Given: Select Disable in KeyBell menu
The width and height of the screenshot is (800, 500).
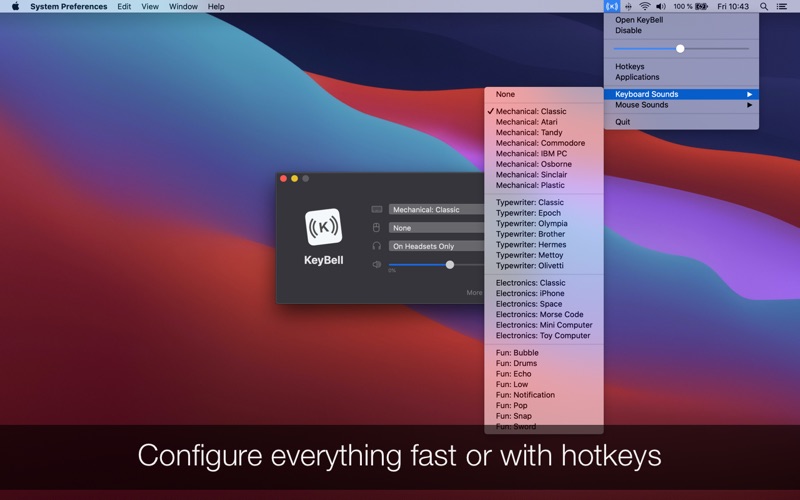Looking at the screenshot, I should pos(681,31).
